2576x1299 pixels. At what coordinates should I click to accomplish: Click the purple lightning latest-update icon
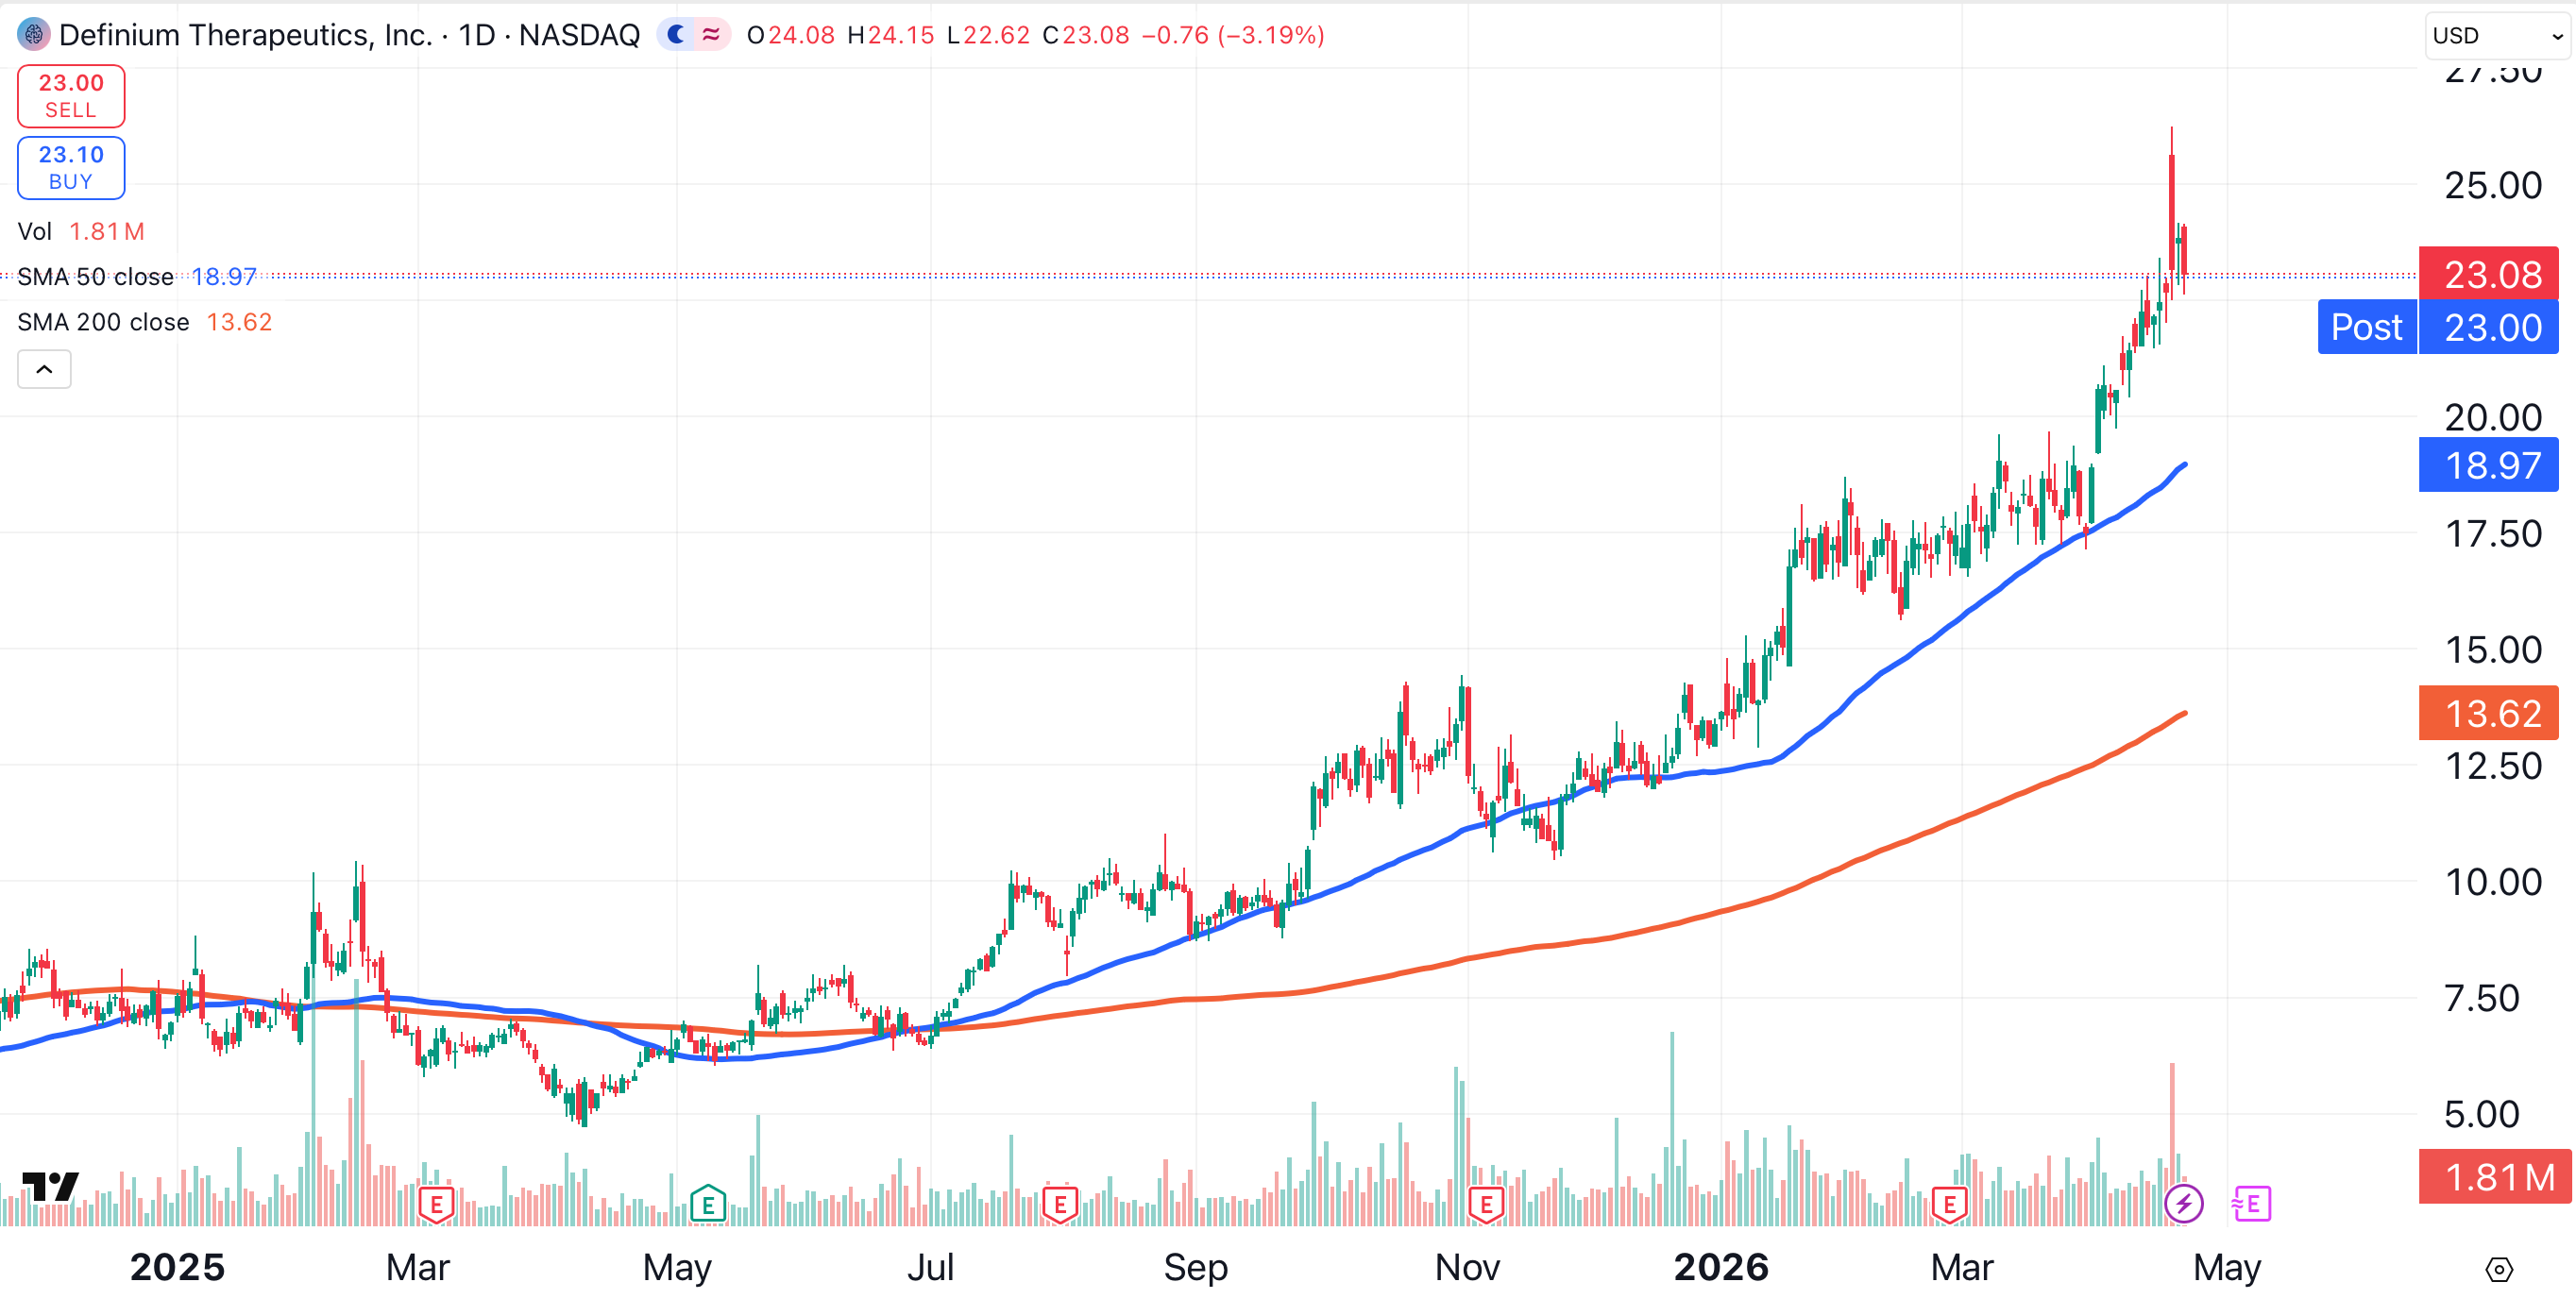(x=2183, y=1203)
